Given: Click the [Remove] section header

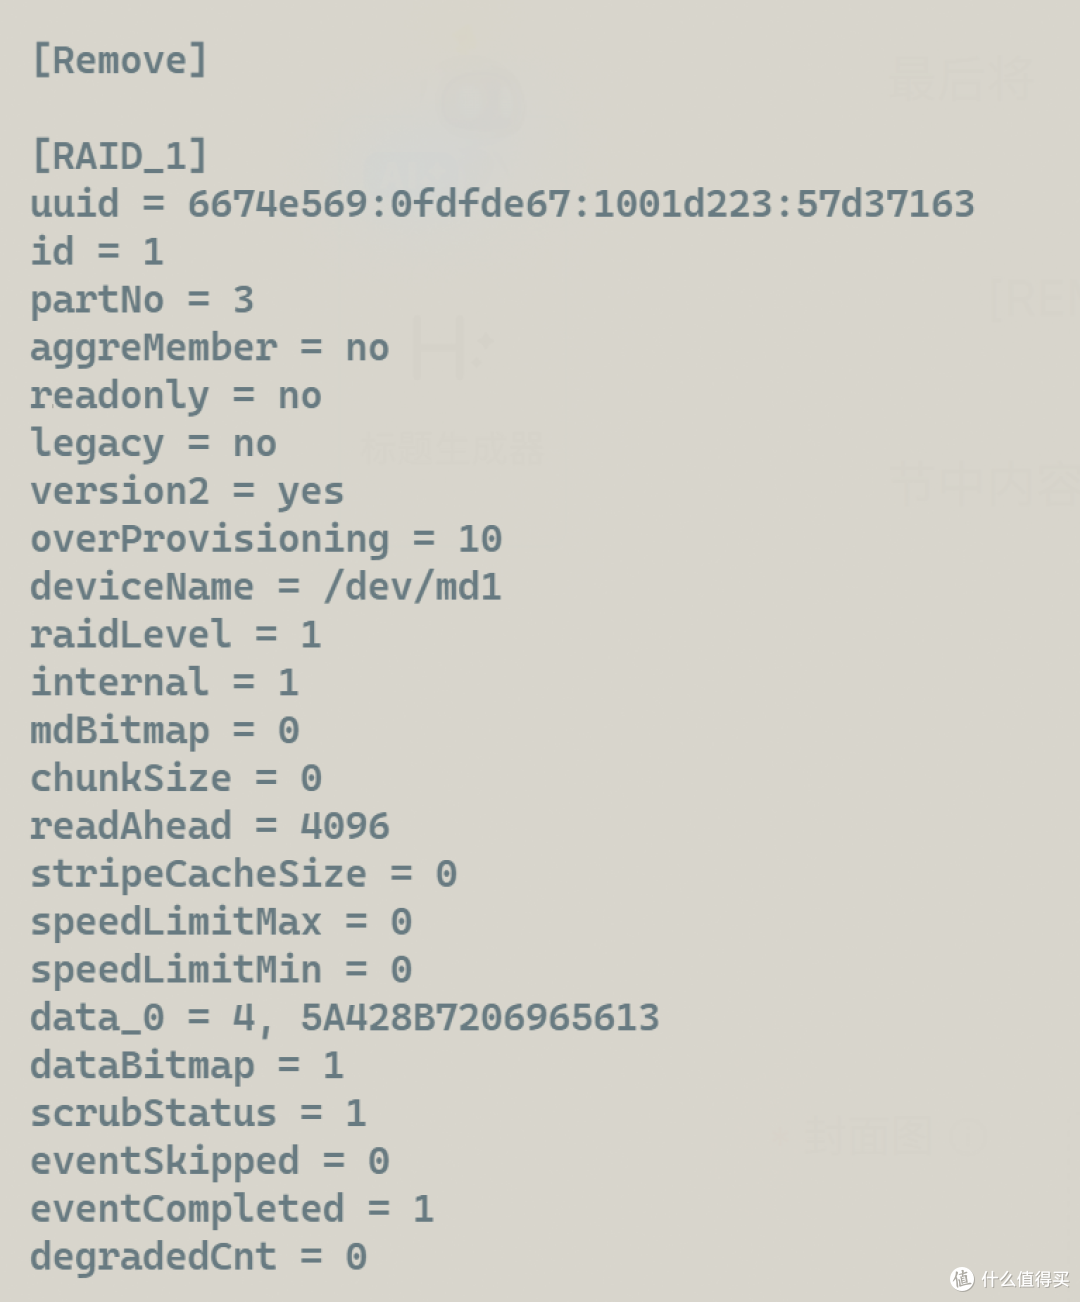Looking at the screenshot, I should [120, 61].
